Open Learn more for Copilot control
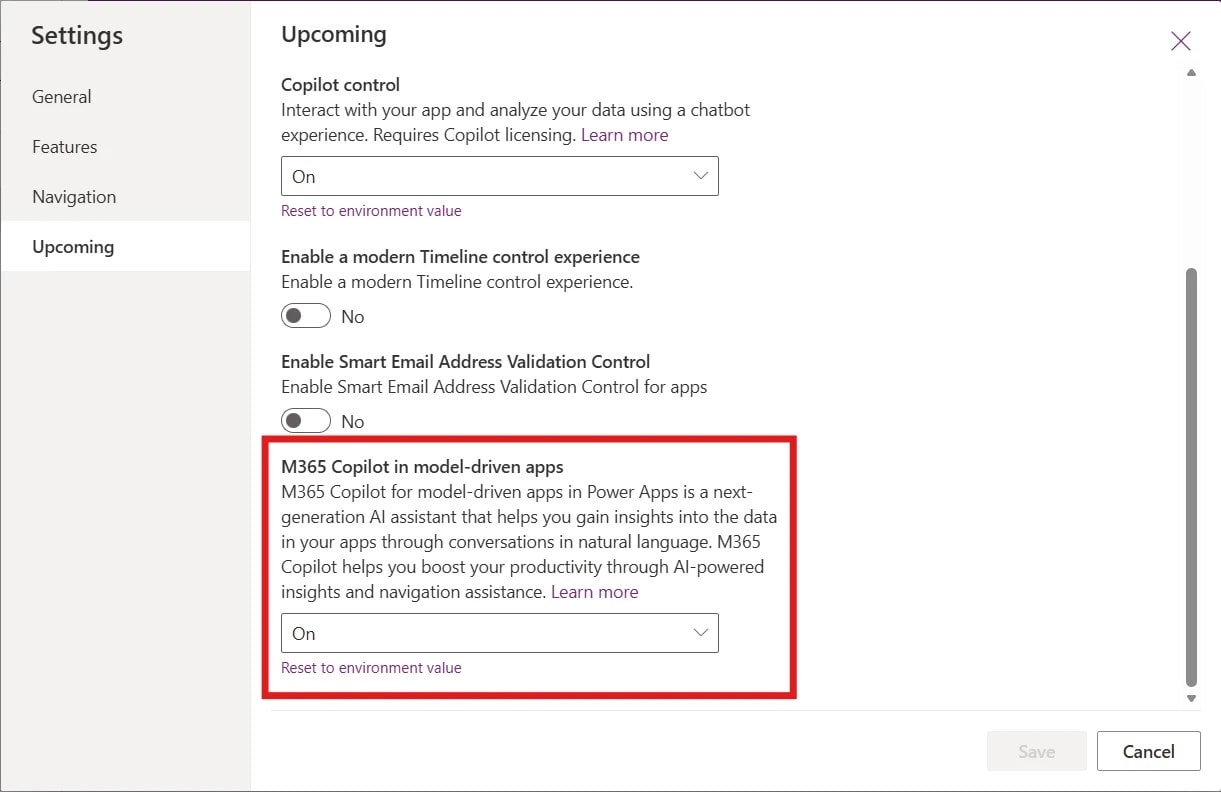The width and height of the screenshot is (1221, 792). coord(624,134)
